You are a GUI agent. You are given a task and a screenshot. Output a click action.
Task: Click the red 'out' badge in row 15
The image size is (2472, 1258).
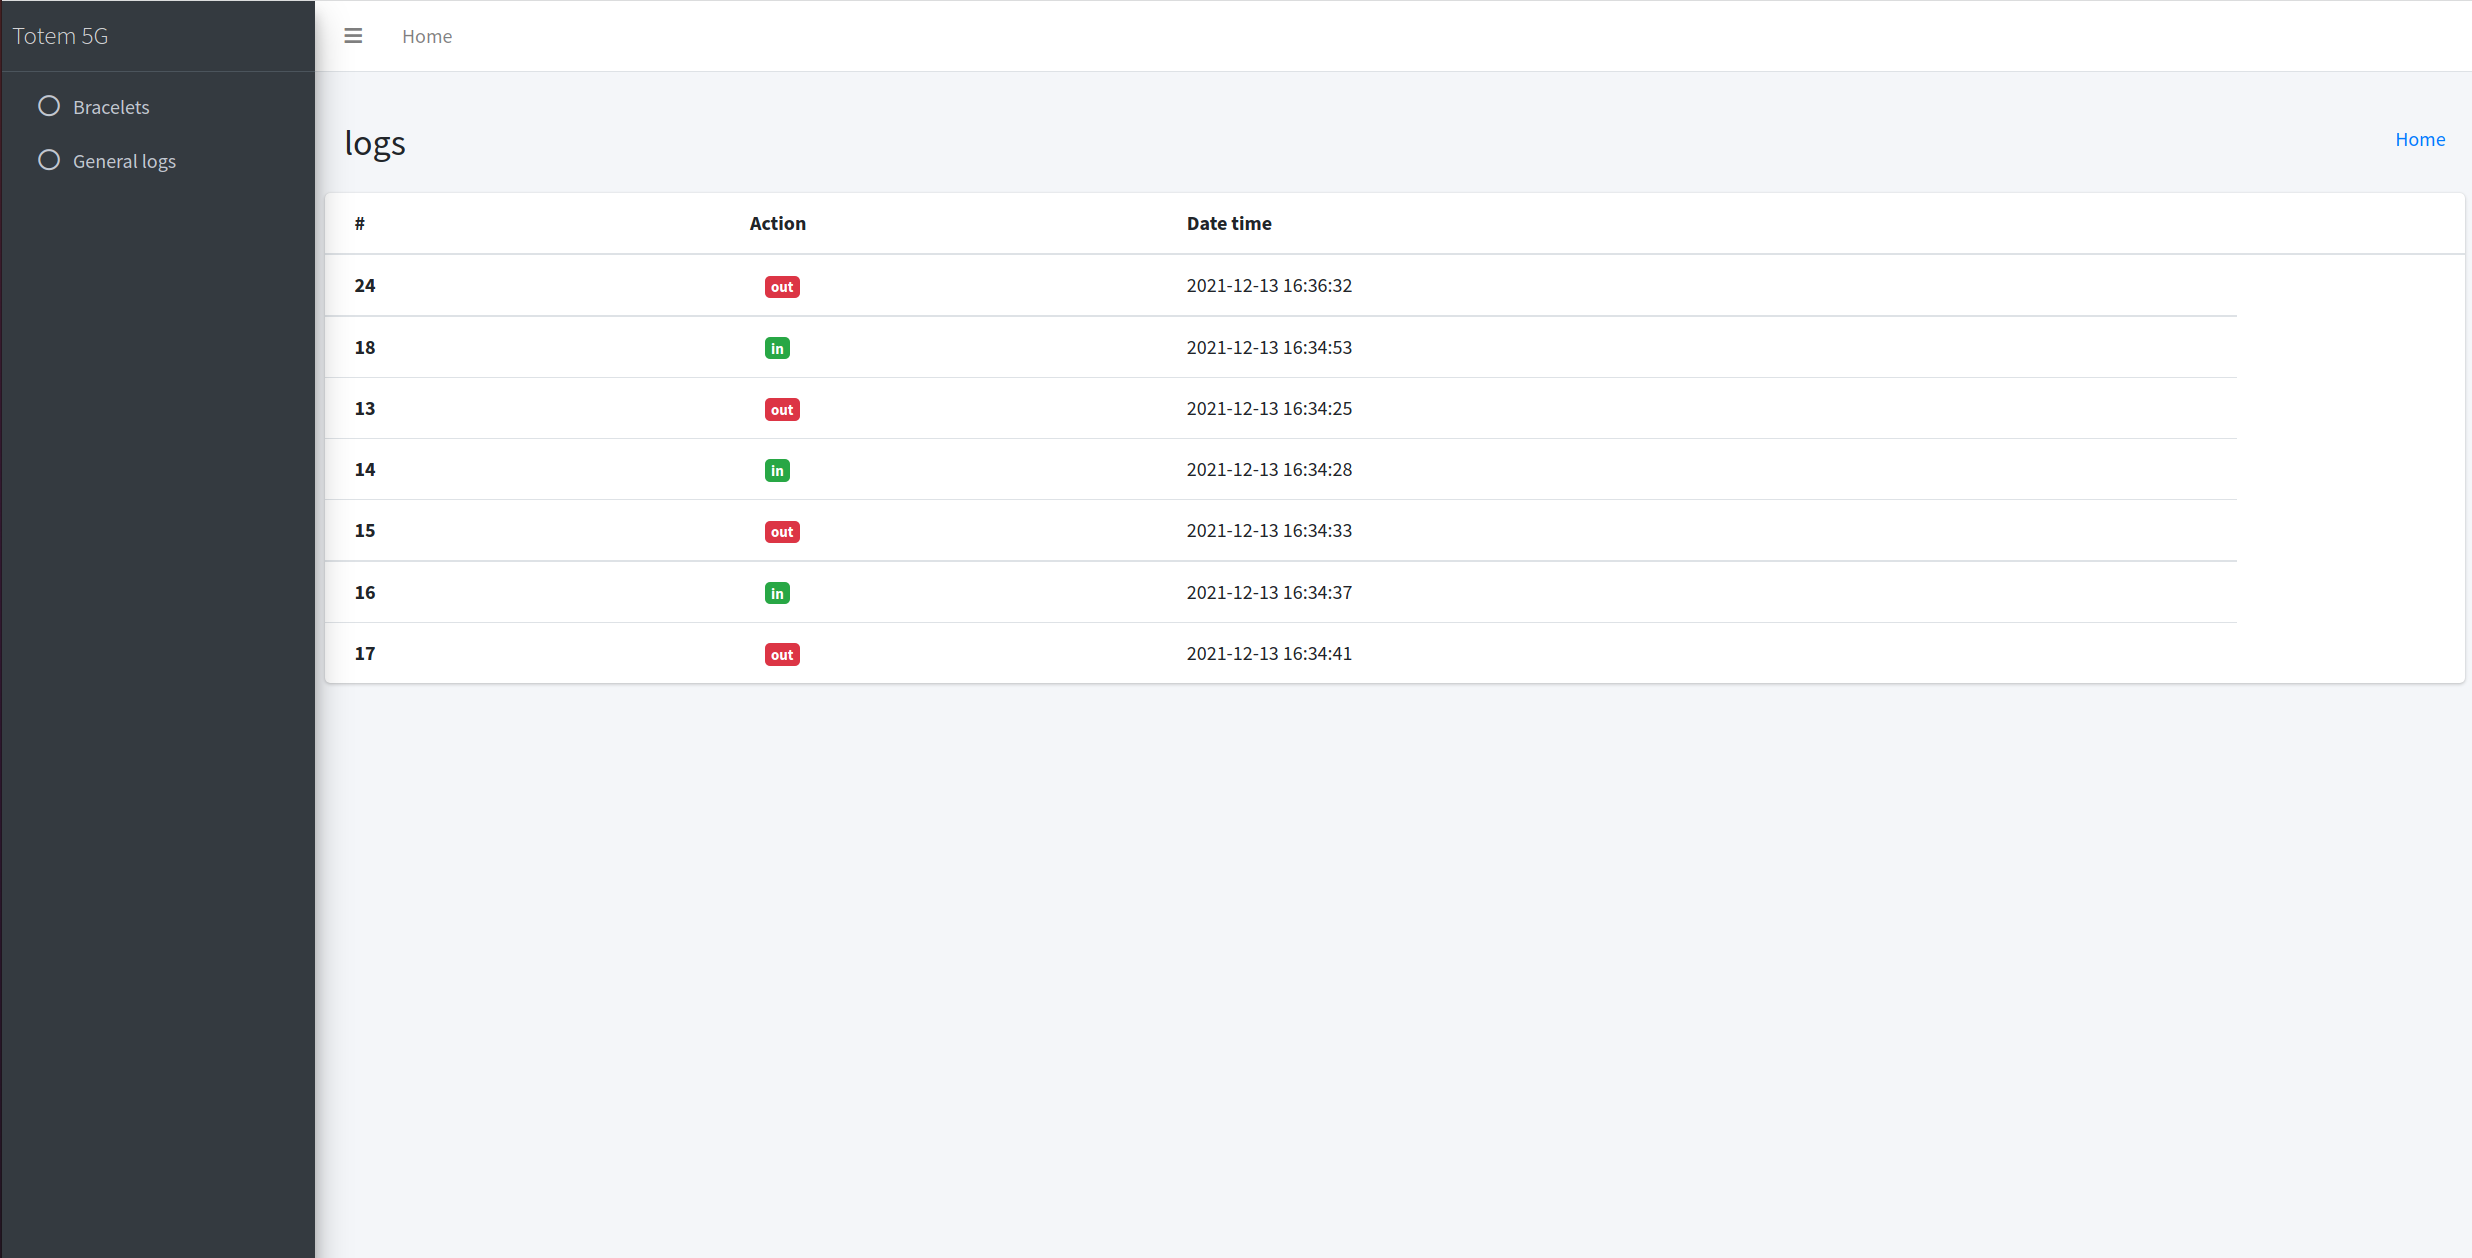coord(781,532)
